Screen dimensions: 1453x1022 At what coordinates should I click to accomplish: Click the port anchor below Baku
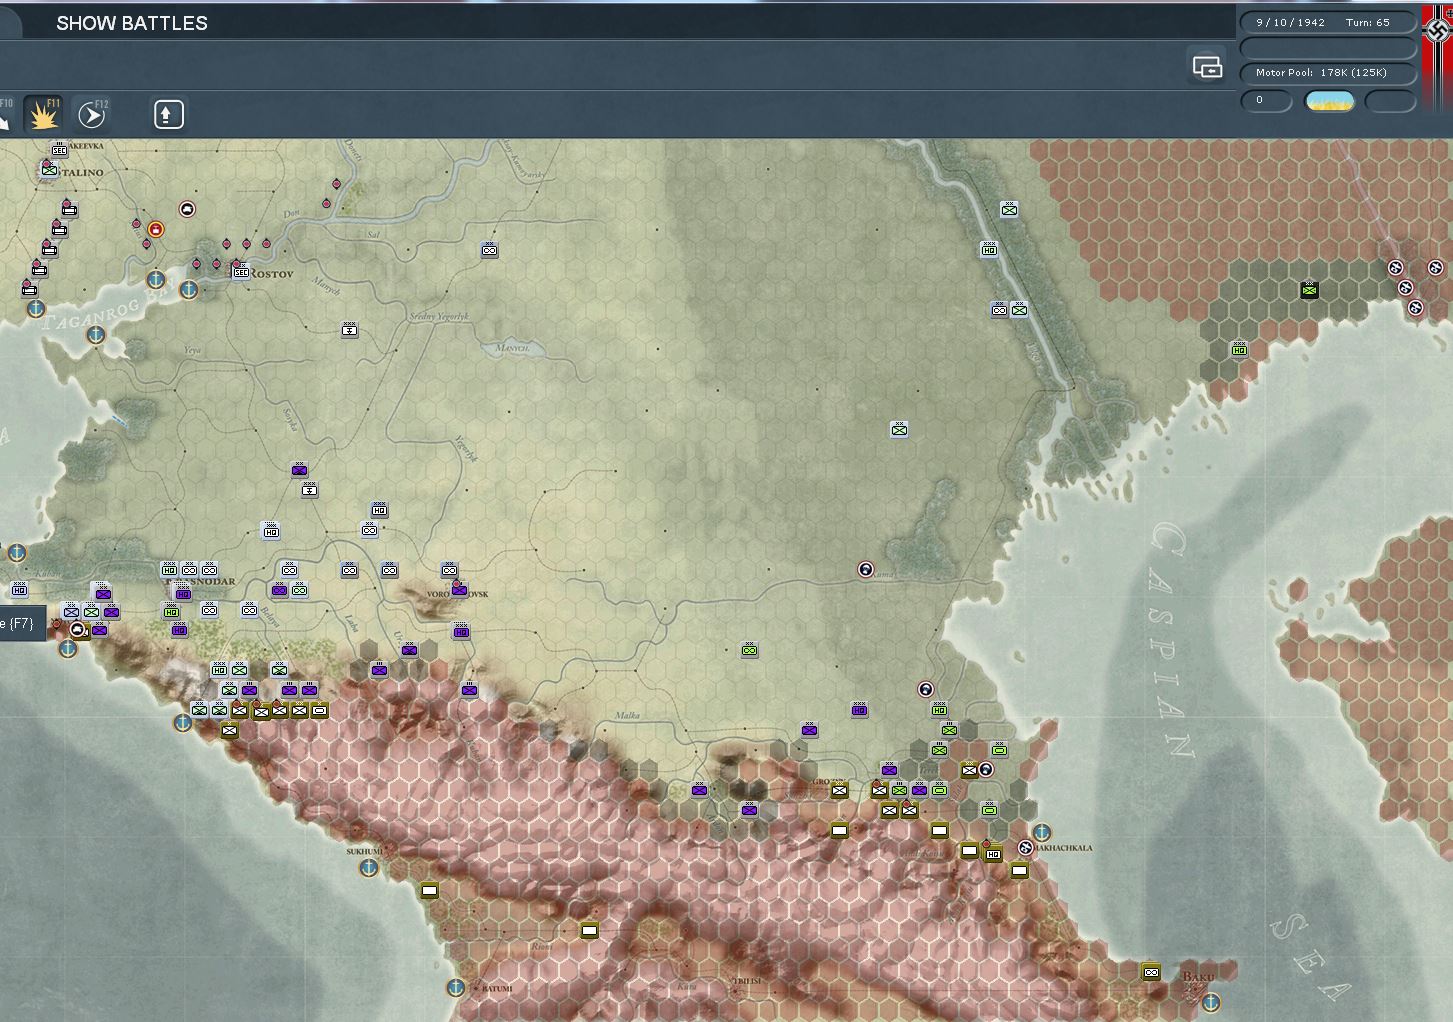(x=1211, y=1001)
